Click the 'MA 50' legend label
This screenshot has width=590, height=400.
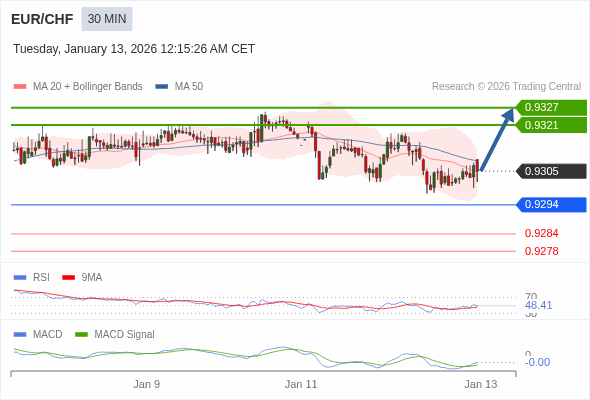click(189, 87)
